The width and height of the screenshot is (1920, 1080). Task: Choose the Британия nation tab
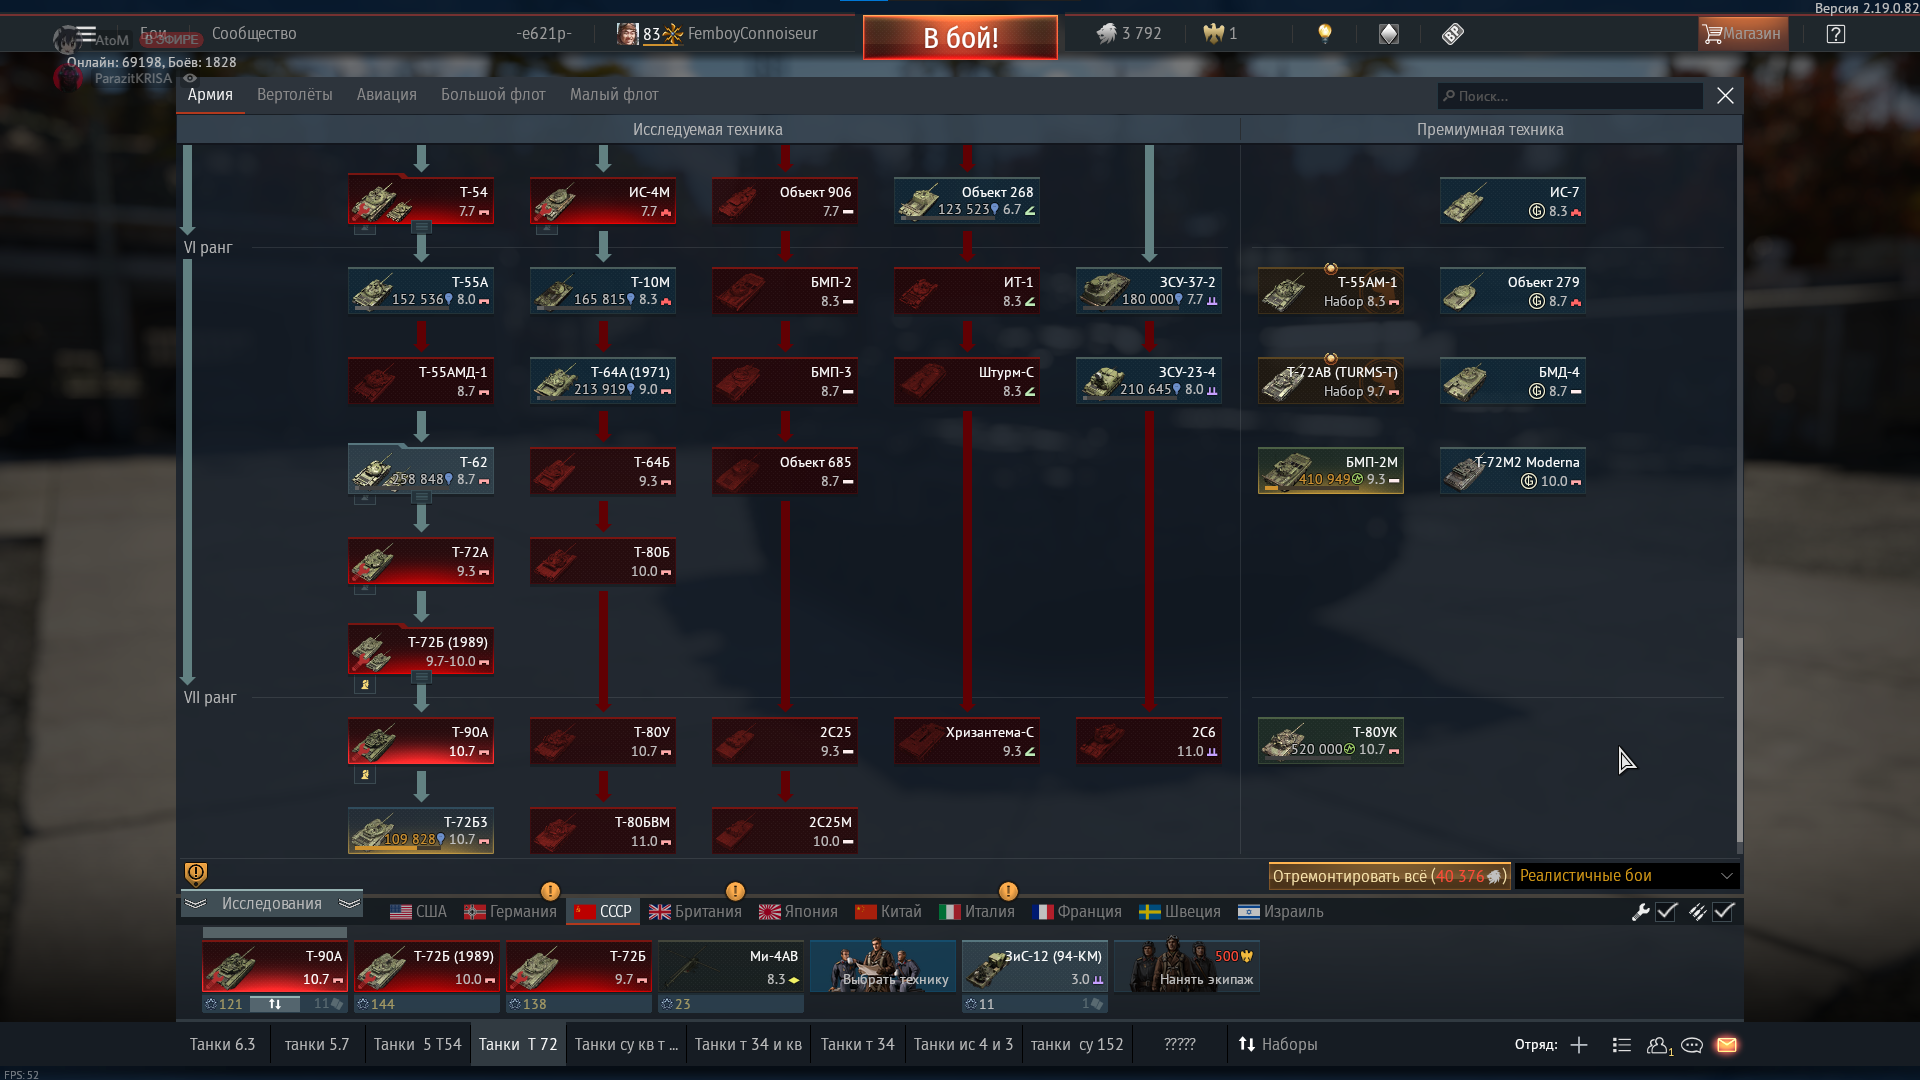tap(695, 912)
